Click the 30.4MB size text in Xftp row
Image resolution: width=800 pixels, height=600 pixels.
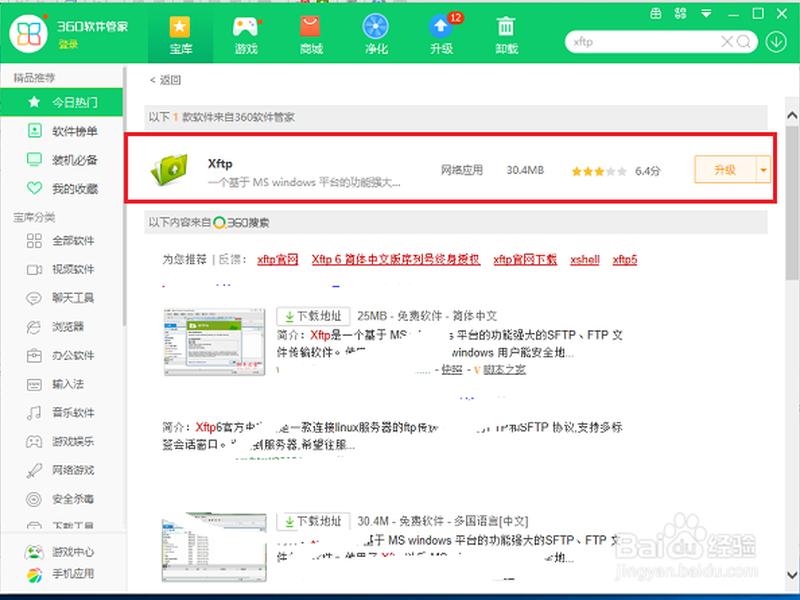pos(525,170)
